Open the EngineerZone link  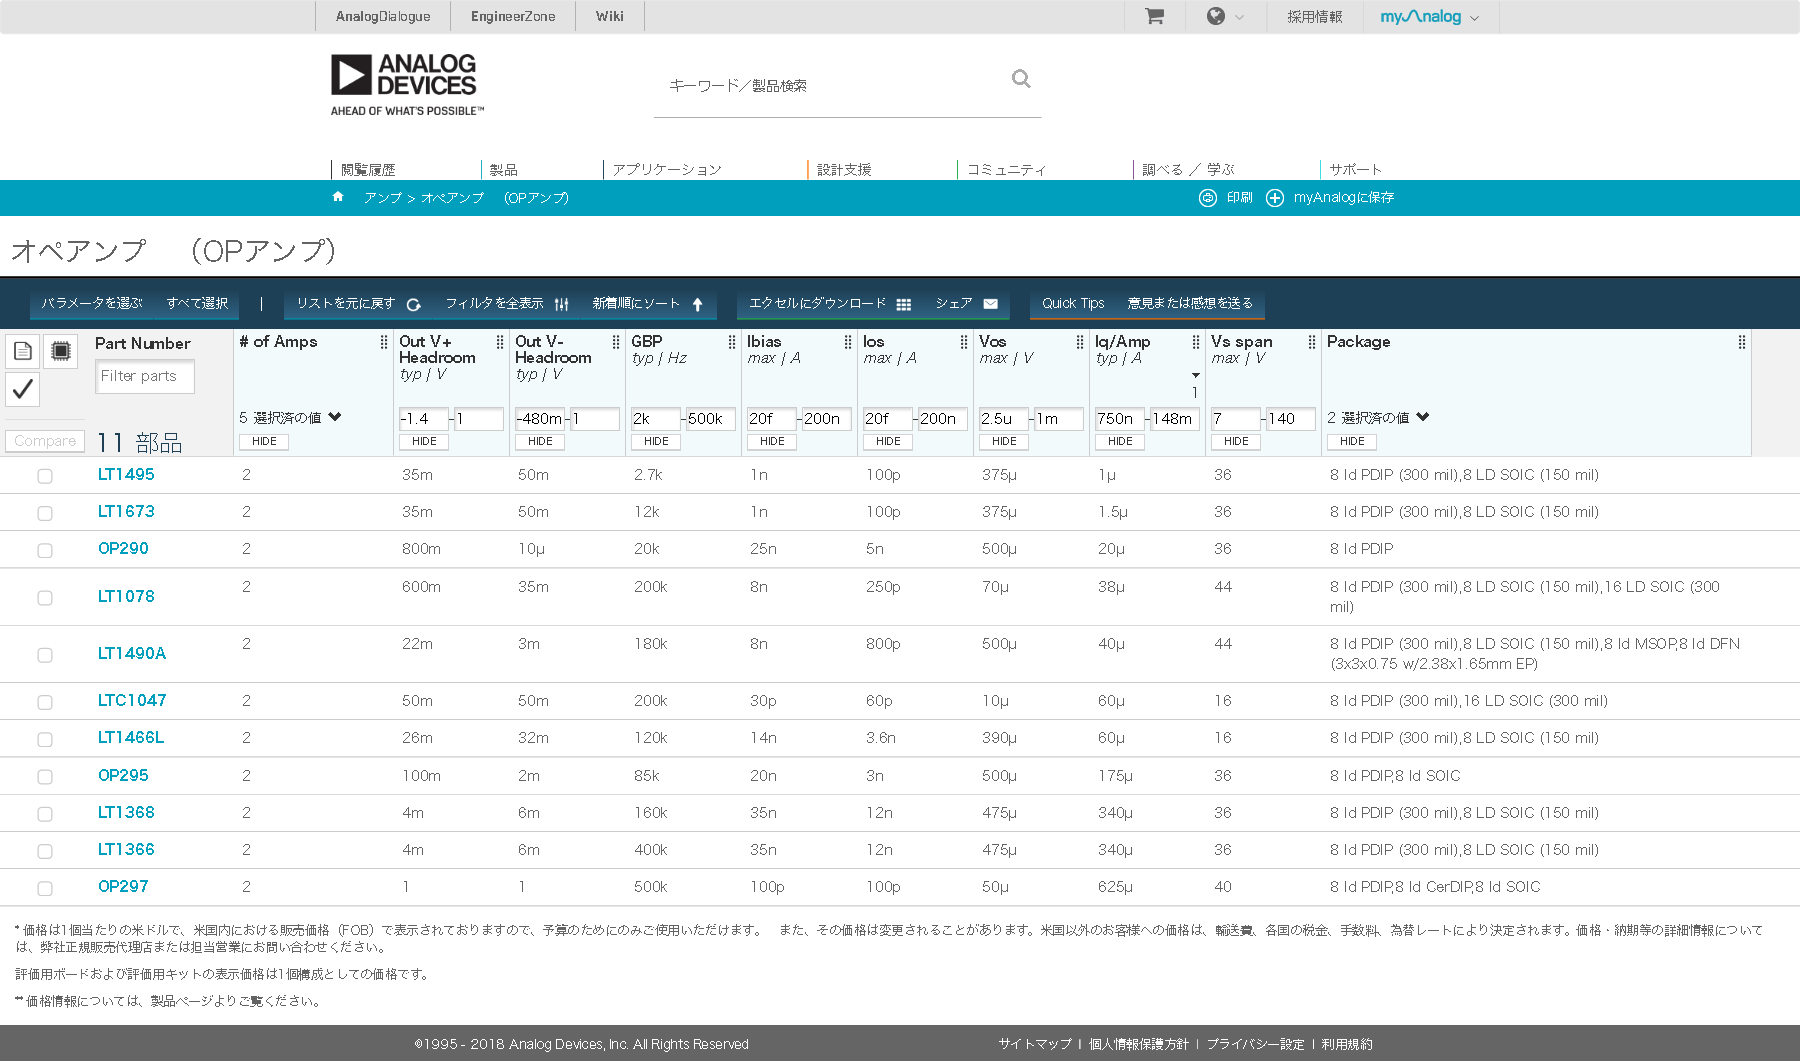pyautogui.click(x=513, y=16)
